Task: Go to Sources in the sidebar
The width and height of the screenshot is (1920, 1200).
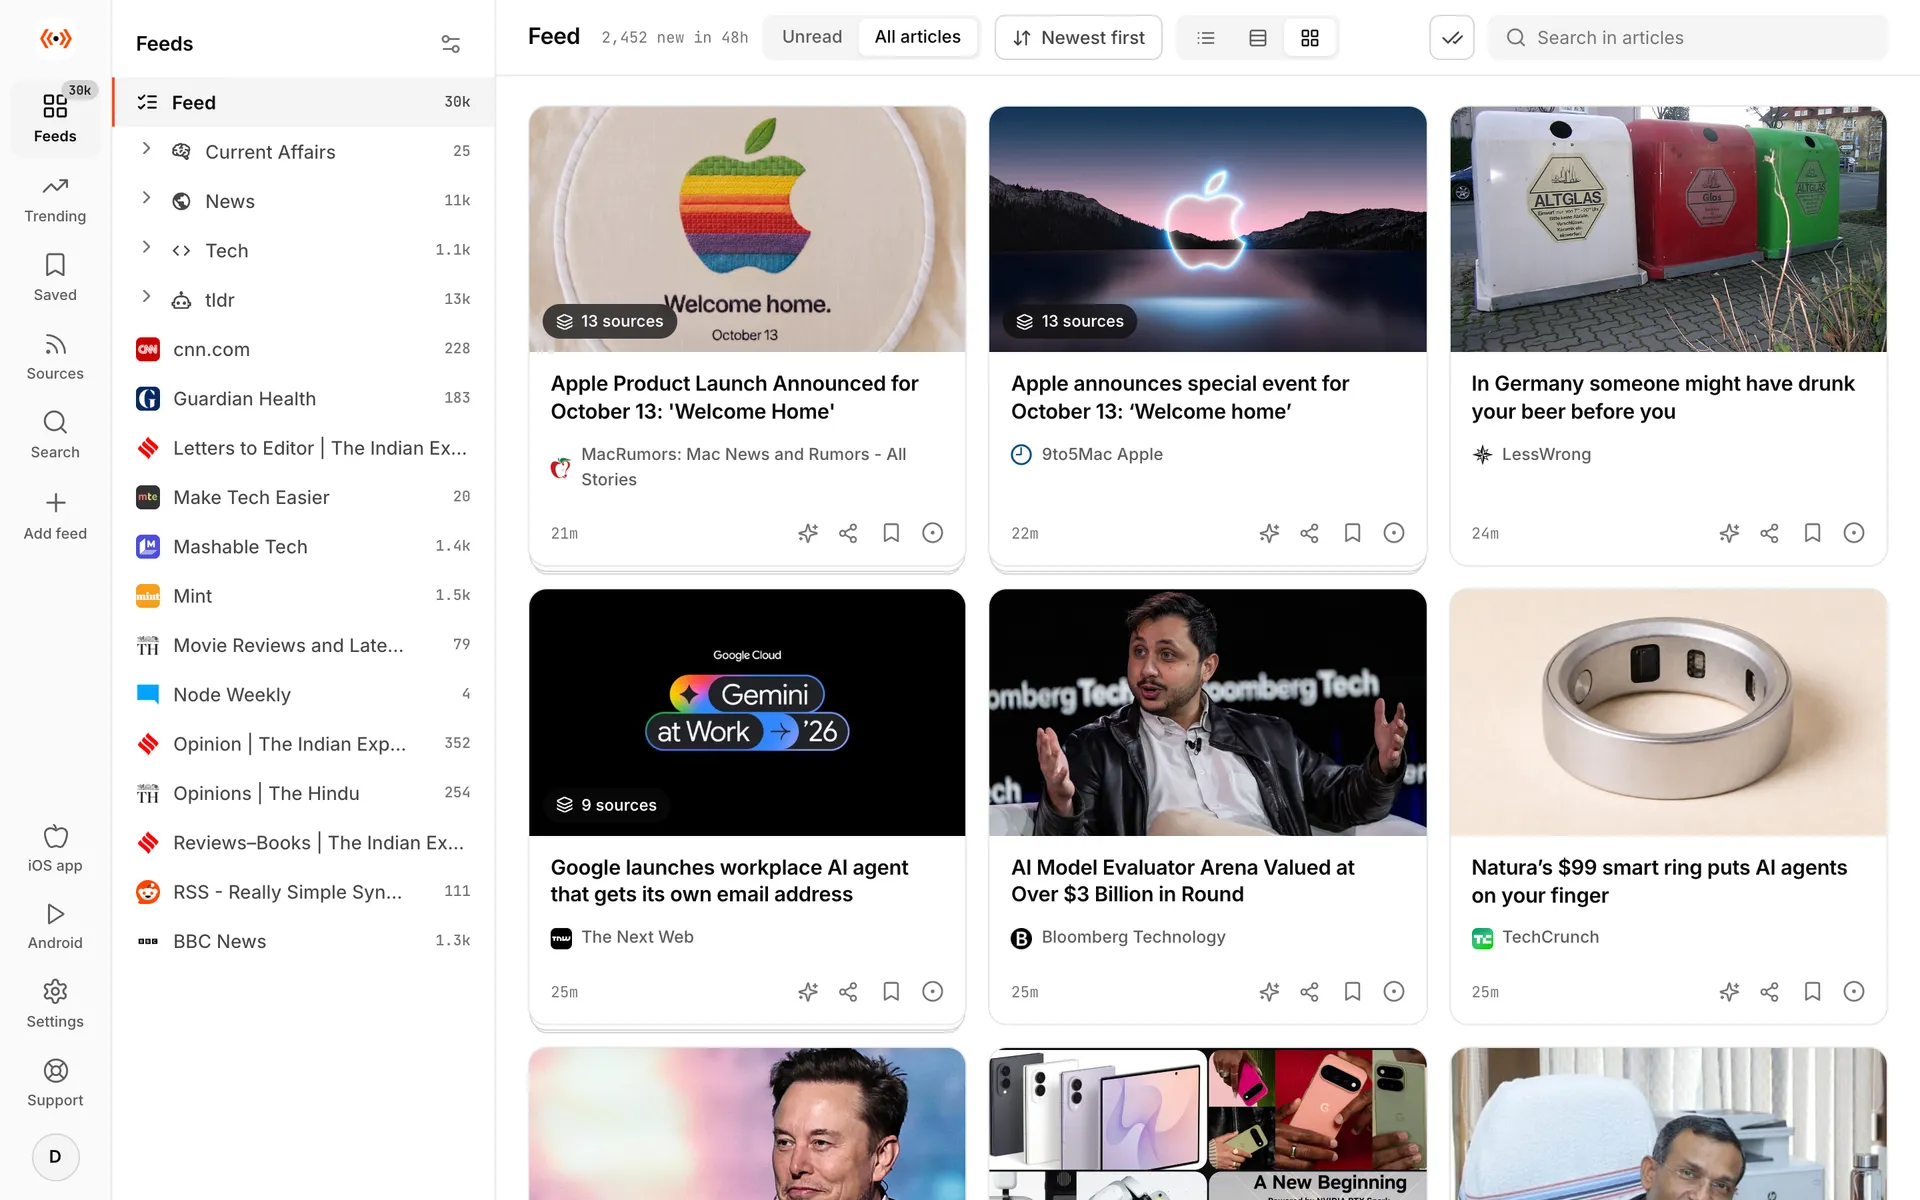Action: [55, 357]
